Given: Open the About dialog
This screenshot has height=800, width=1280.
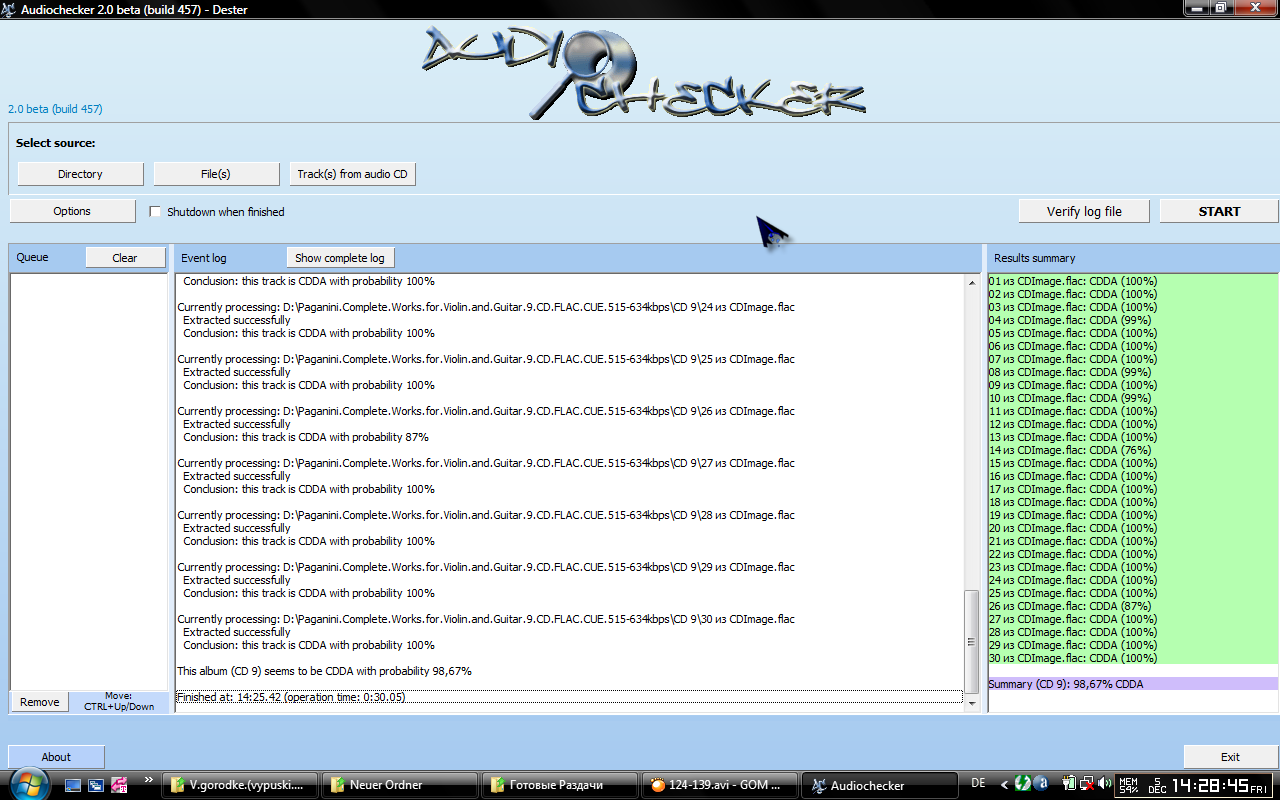Looking at the screenshot, I should click(x=56, y=757).
